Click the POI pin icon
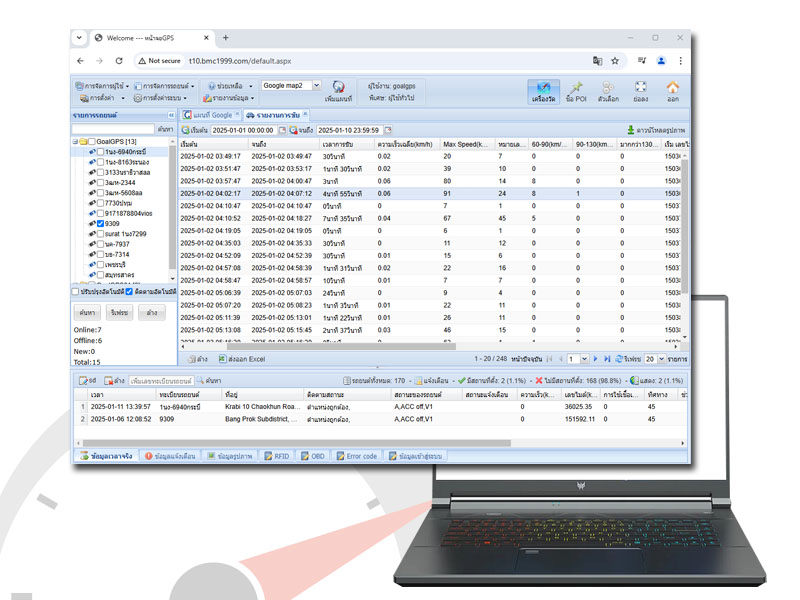800x600 pixels. 576,87
